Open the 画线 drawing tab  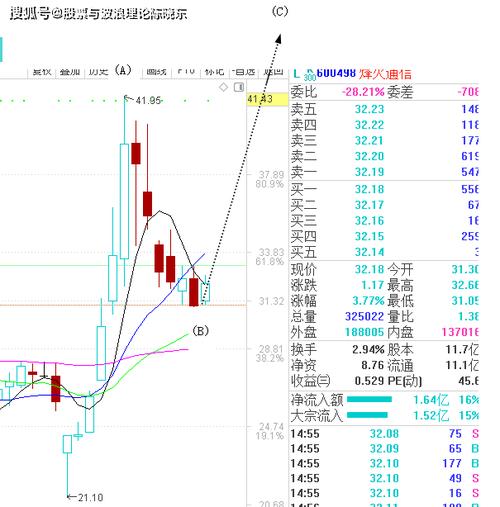coord(157,72)
